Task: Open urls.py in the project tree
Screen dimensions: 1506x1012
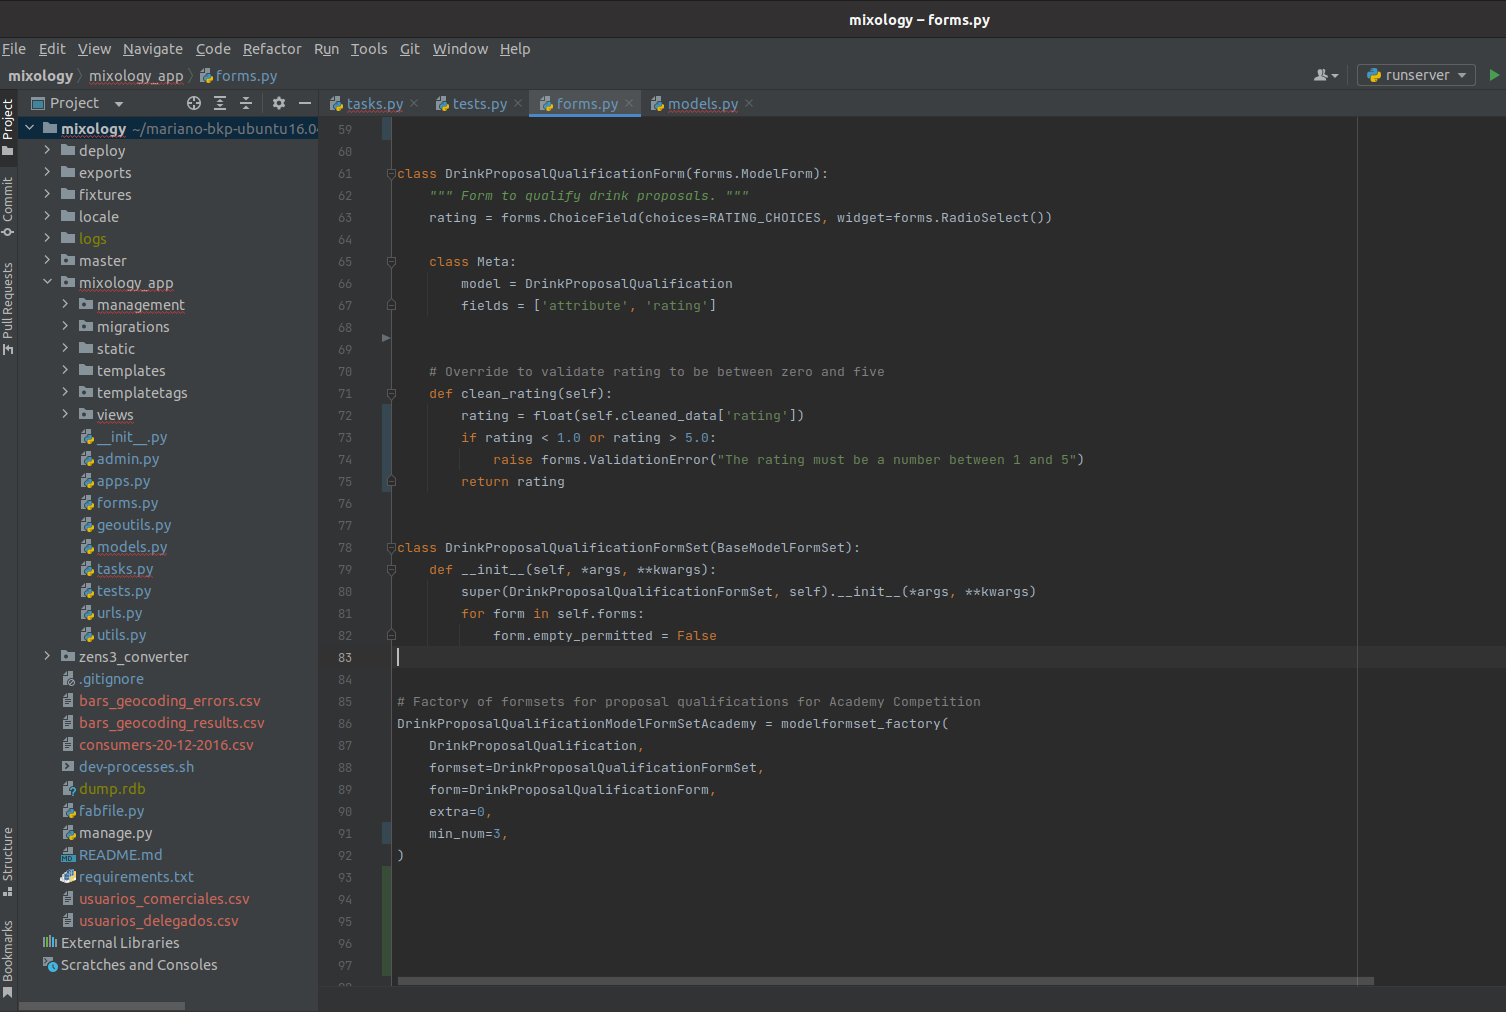Action: point(119,613)
